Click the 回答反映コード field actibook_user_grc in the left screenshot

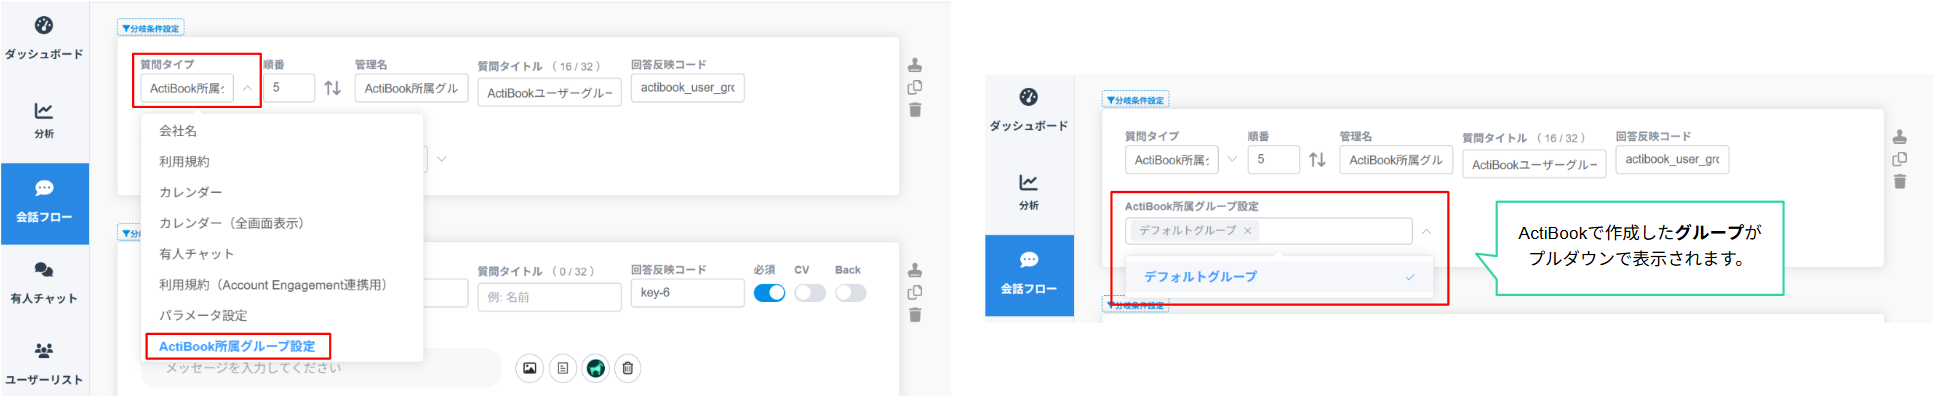(688, 88)
